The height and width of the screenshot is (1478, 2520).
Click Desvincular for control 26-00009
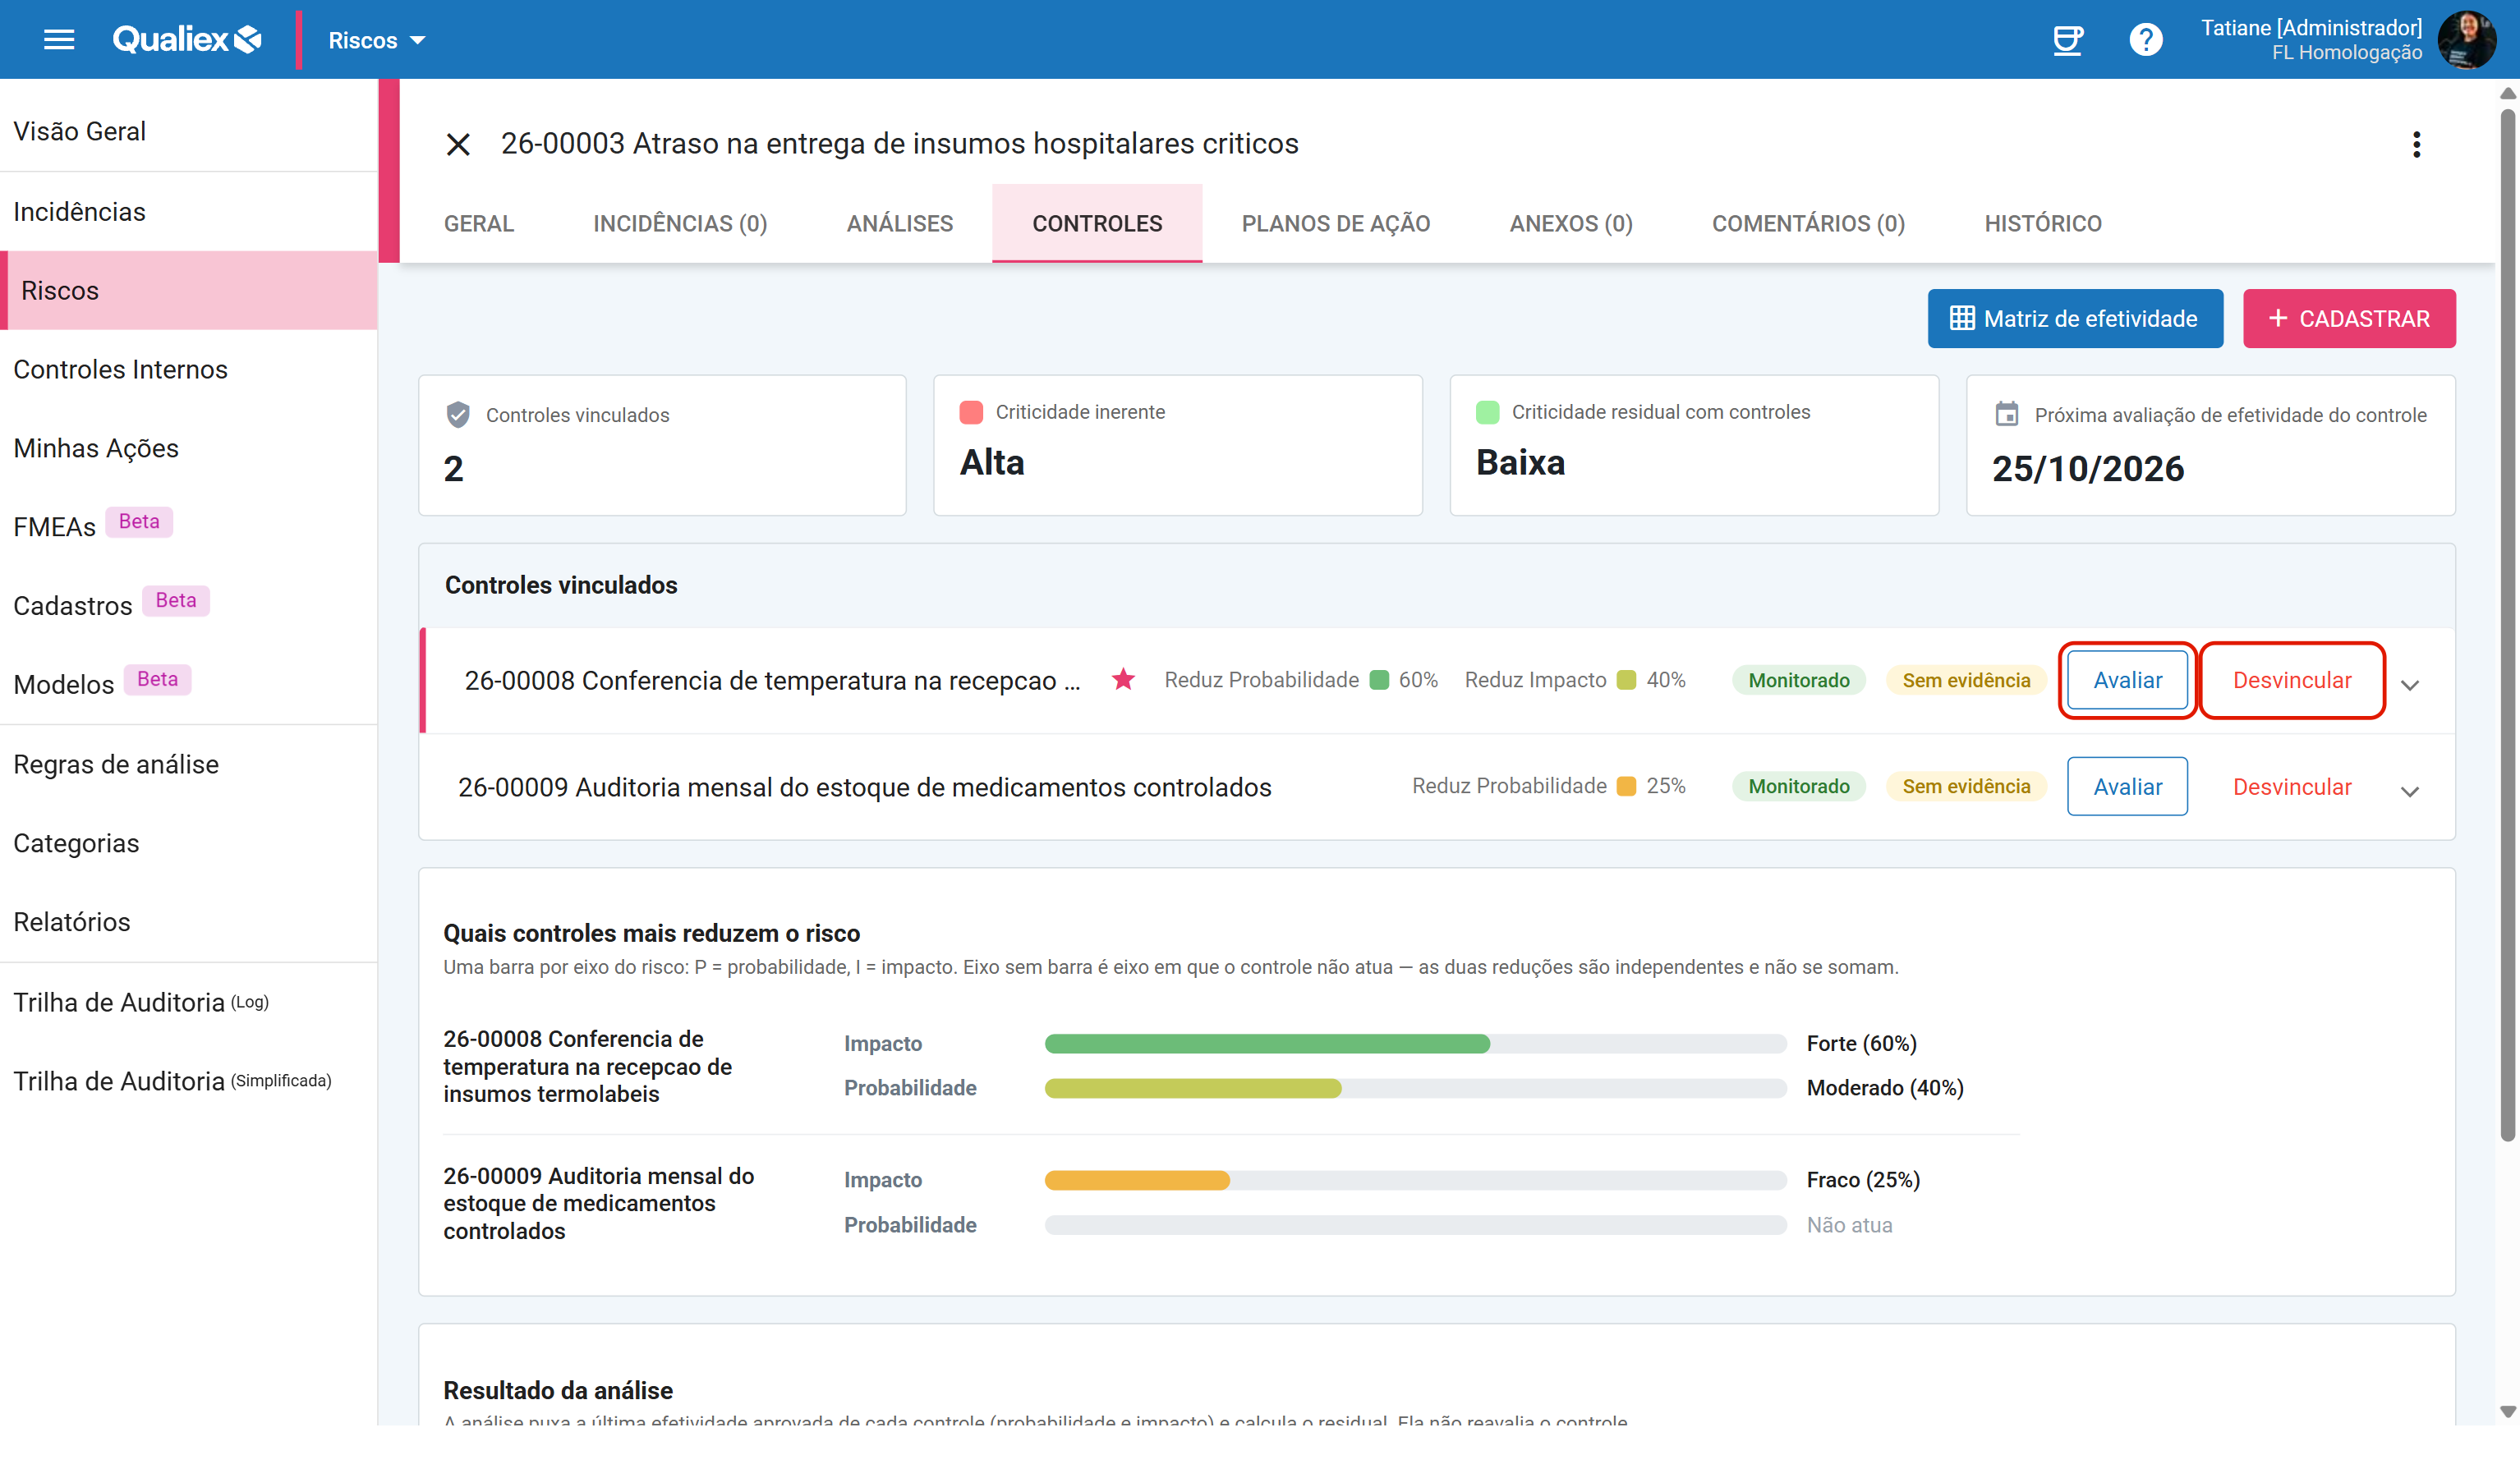click(x=2292, y=787)
